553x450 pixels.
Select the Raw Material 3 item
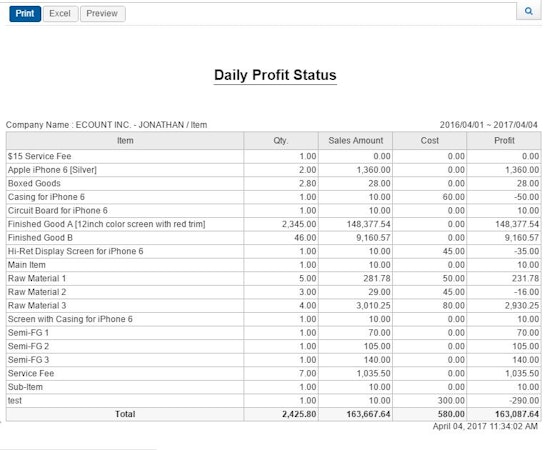[37, 306]
